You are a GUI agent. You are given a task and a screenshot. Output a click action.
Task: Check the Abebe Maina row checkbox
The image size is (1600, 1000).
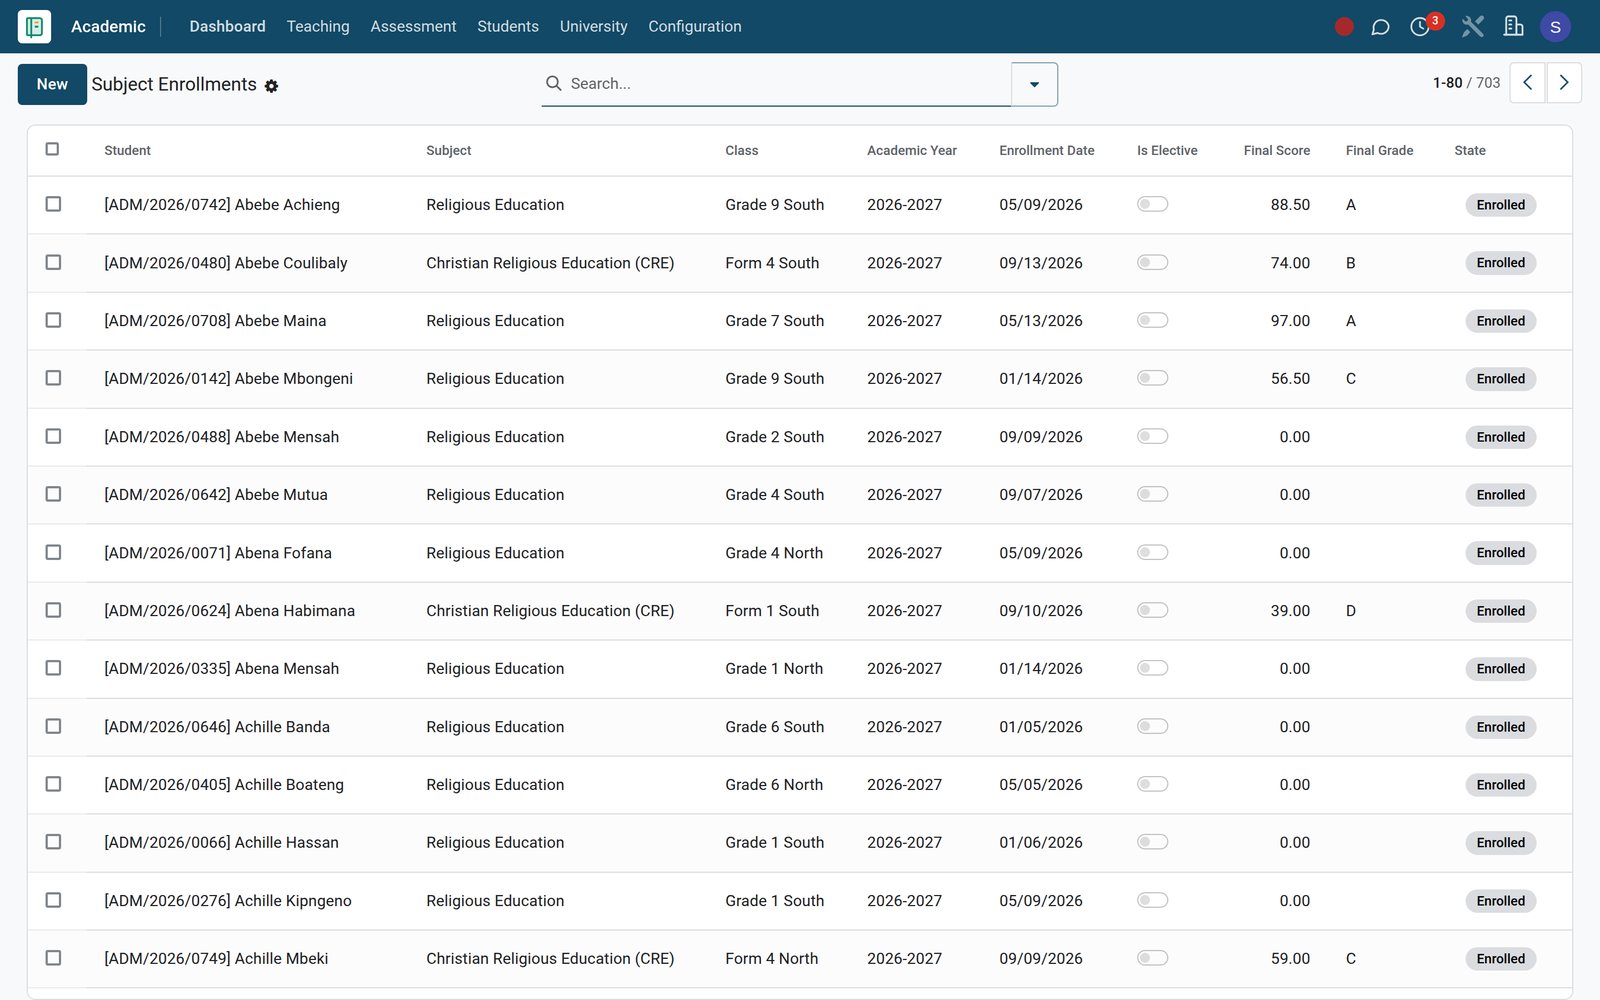(53, 320)
